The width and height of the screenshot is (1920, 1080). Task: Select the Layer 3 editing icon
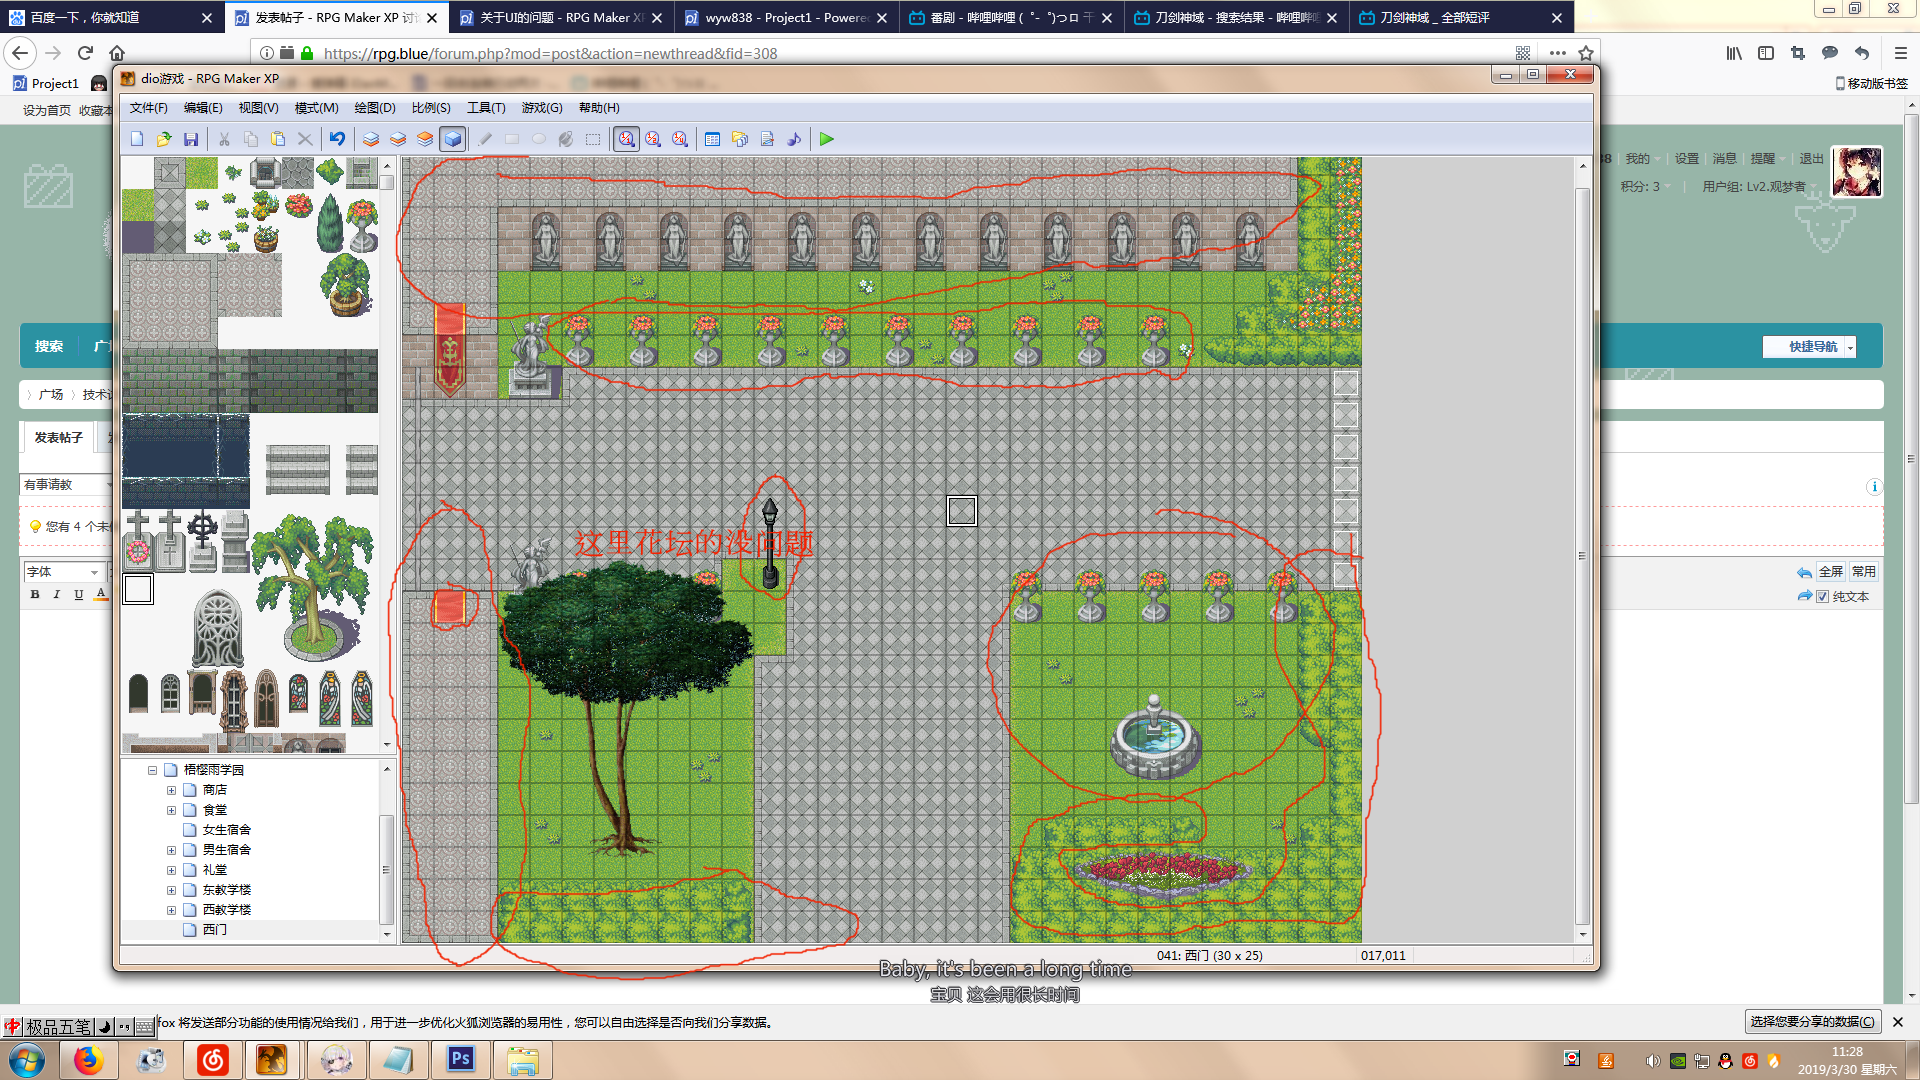[x=425, y=139]
